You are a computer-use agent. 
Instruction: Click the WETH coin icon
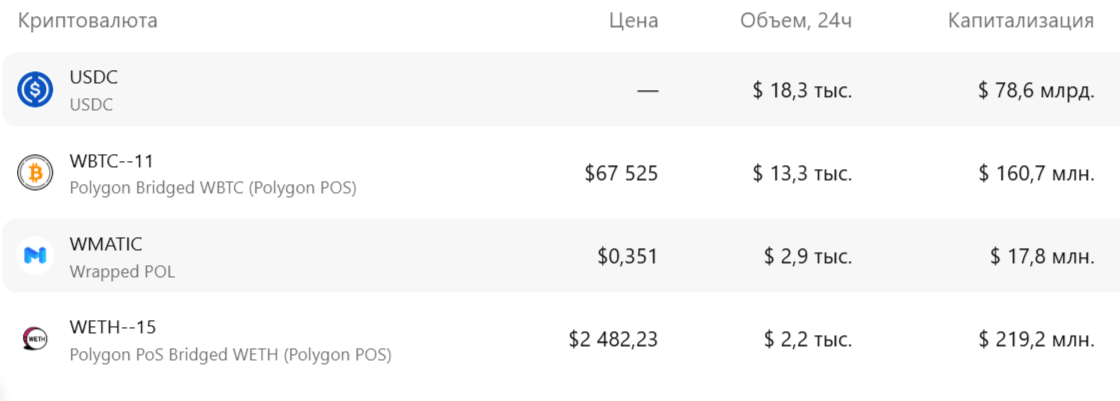(x=35, y=339)
